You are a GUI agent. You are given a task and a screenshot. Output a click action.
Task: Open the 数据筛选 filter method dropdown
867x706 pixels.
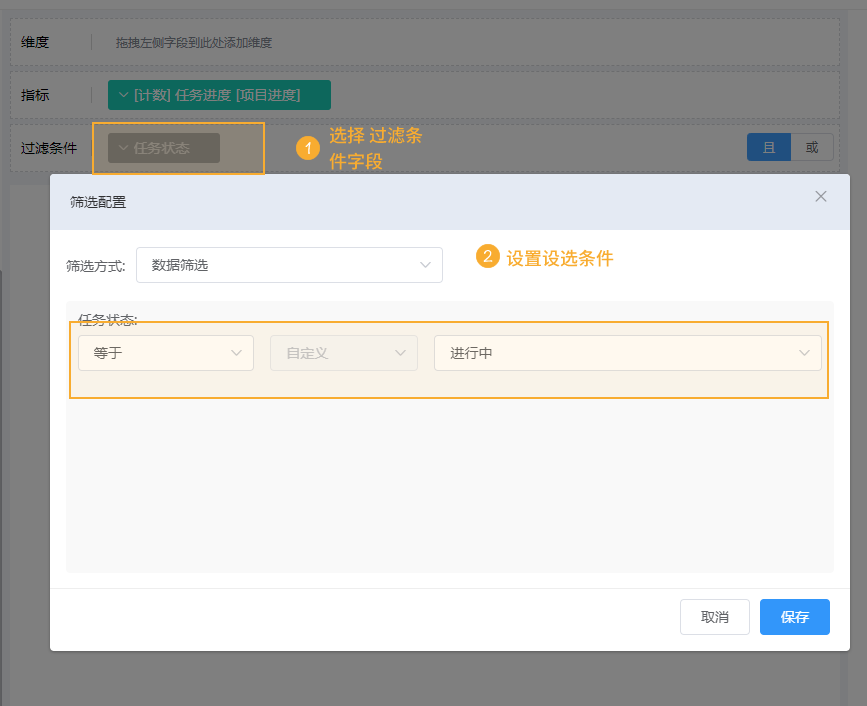pos(289,264)
